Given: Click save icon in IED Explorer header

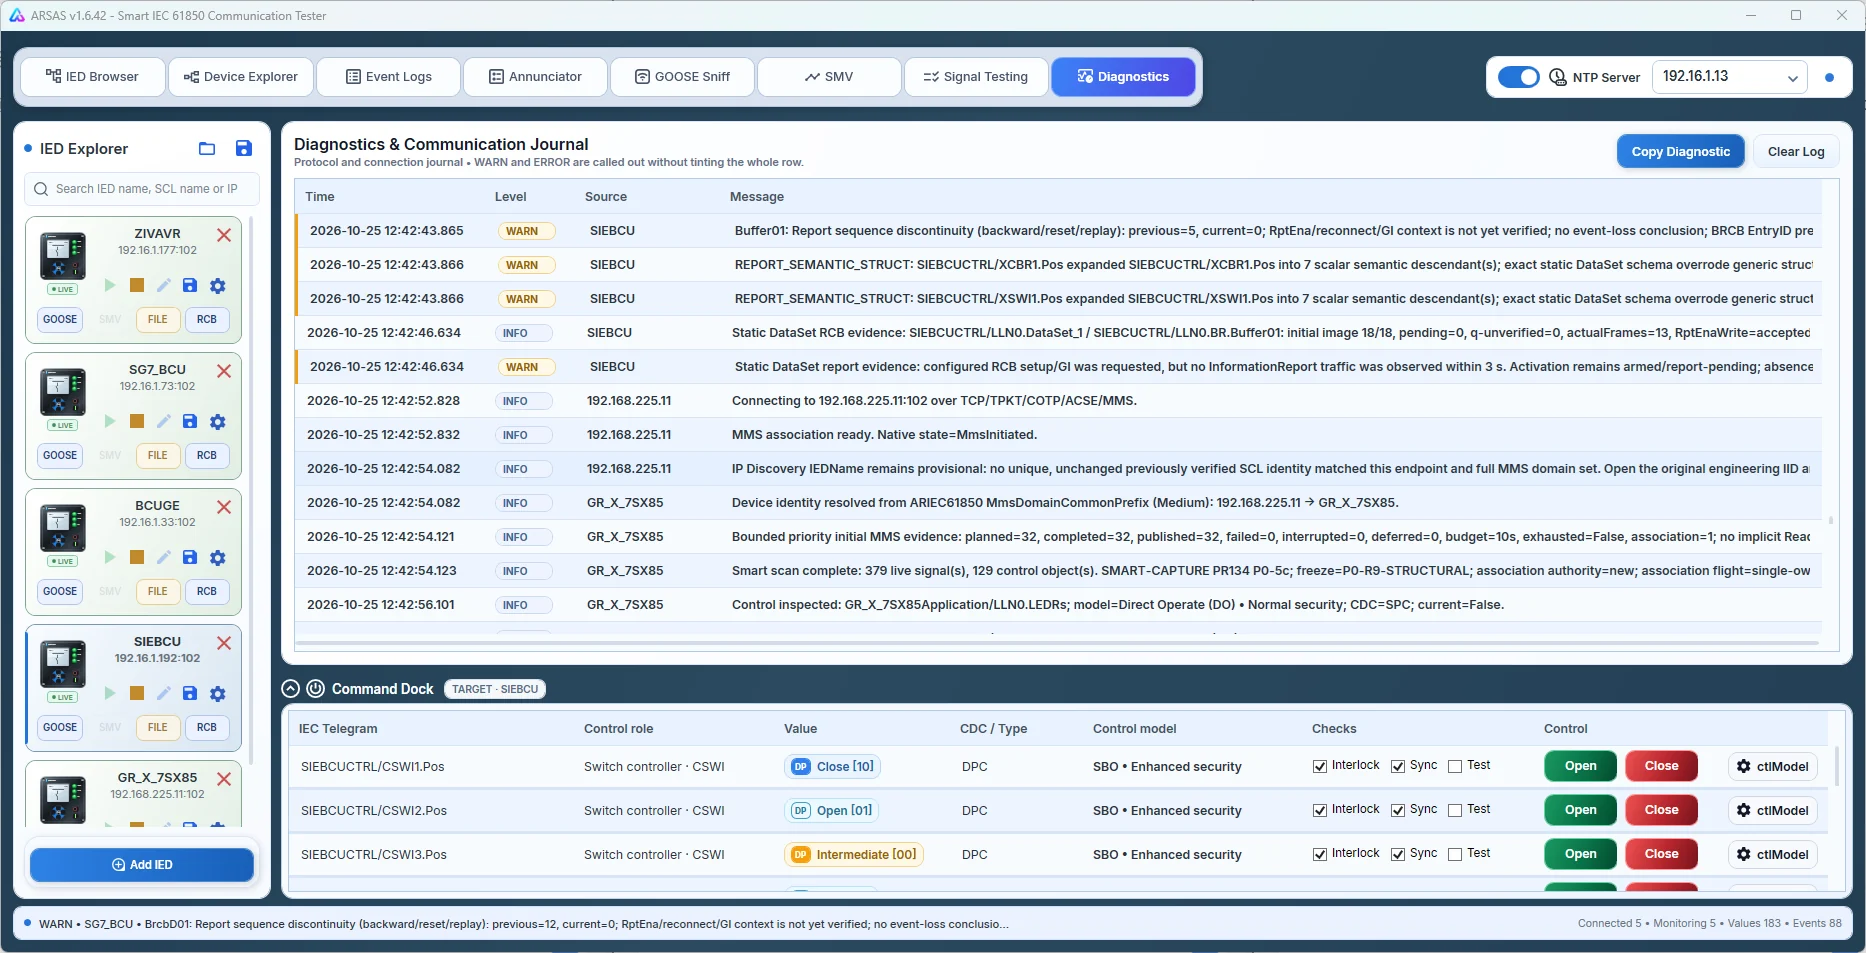Looking at the screenshot, I should click(243, 149).
